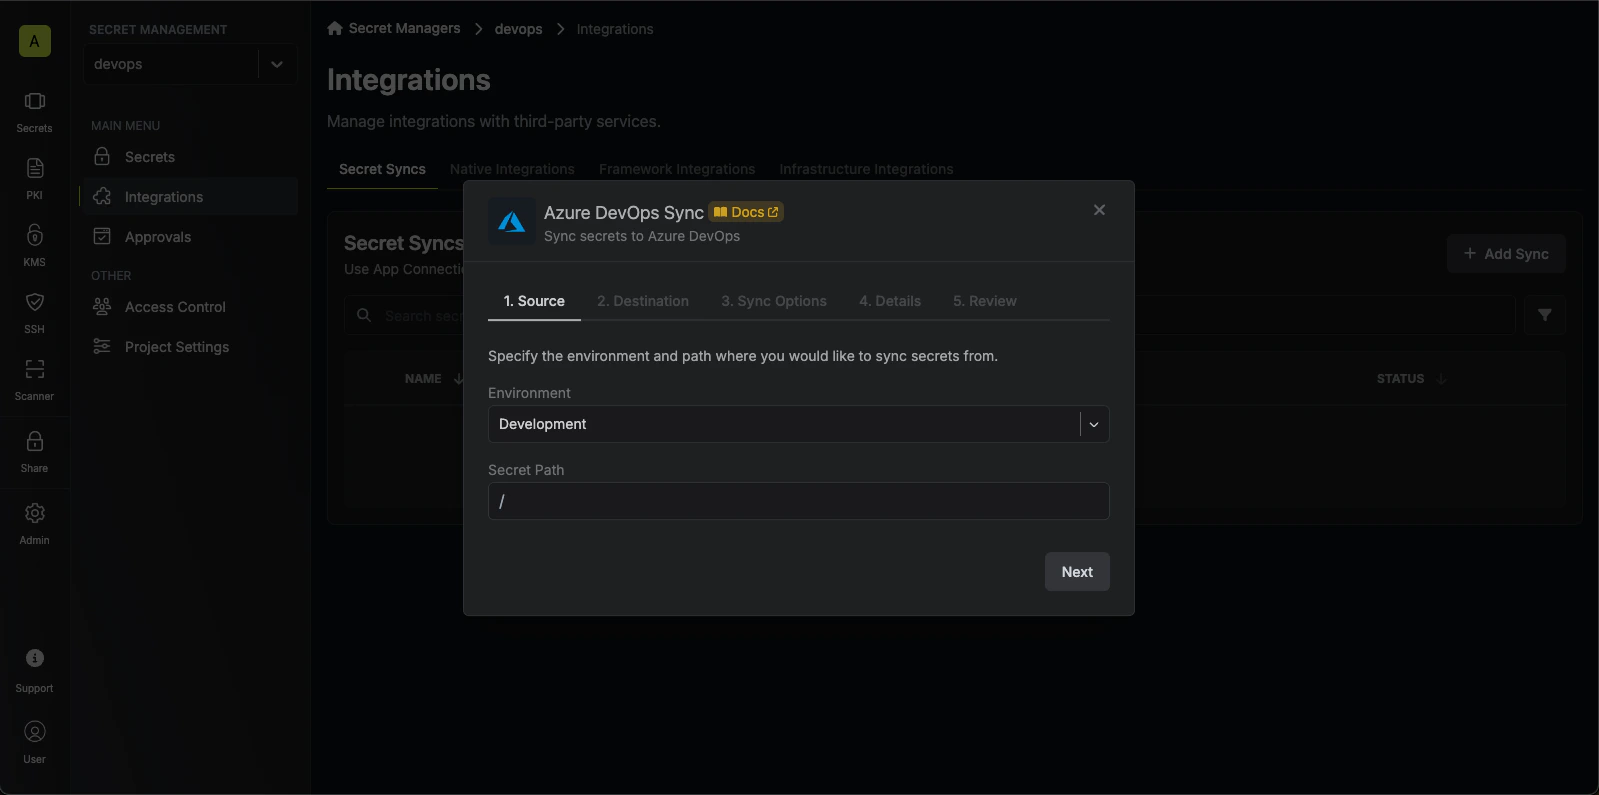Sort by STATUS column arrow

coord(1441,379)
